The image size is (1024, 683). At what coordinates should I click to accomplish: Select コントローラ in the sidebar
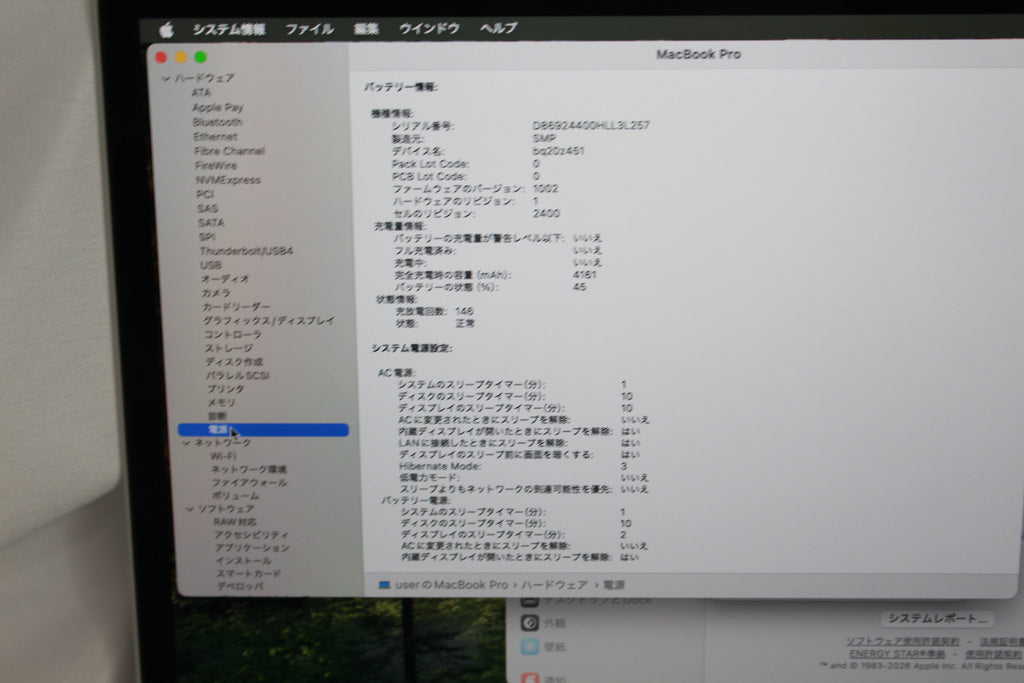232,334
